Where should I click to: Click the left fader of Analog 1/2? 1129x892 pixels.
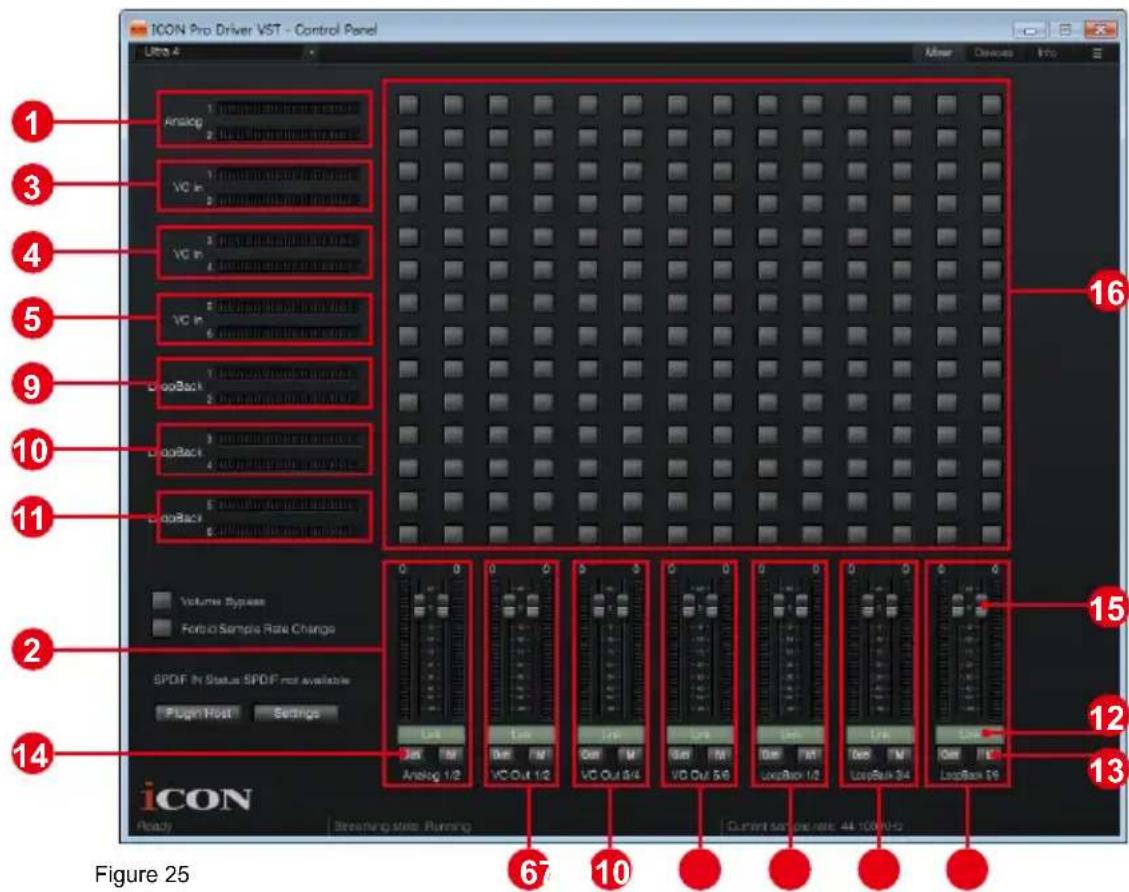coord(419,605)
